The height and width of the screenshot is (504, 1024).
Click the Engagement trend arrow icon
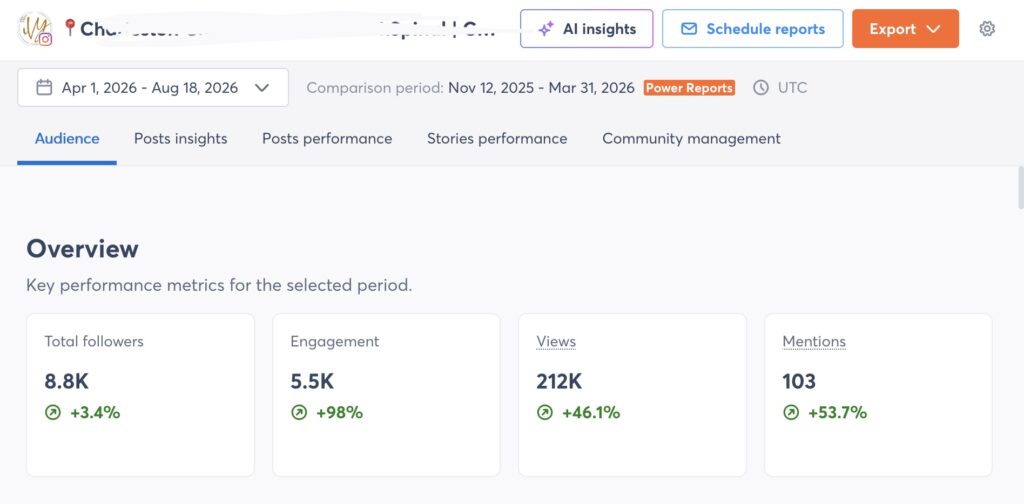tap(299, 413)
